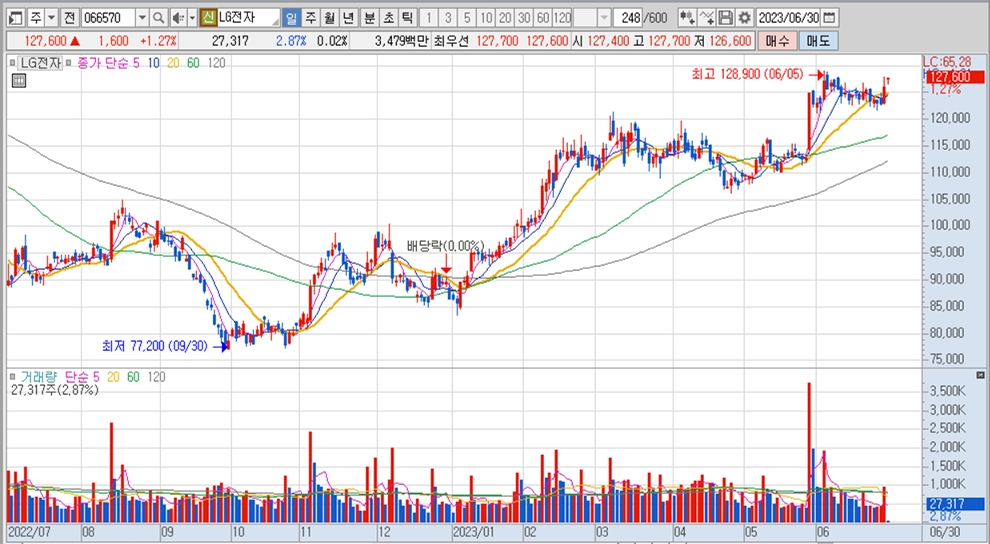Click the speaker sound icon
Image resolution: width=990 pixels, height=544 pixels.
click(177, 18)
